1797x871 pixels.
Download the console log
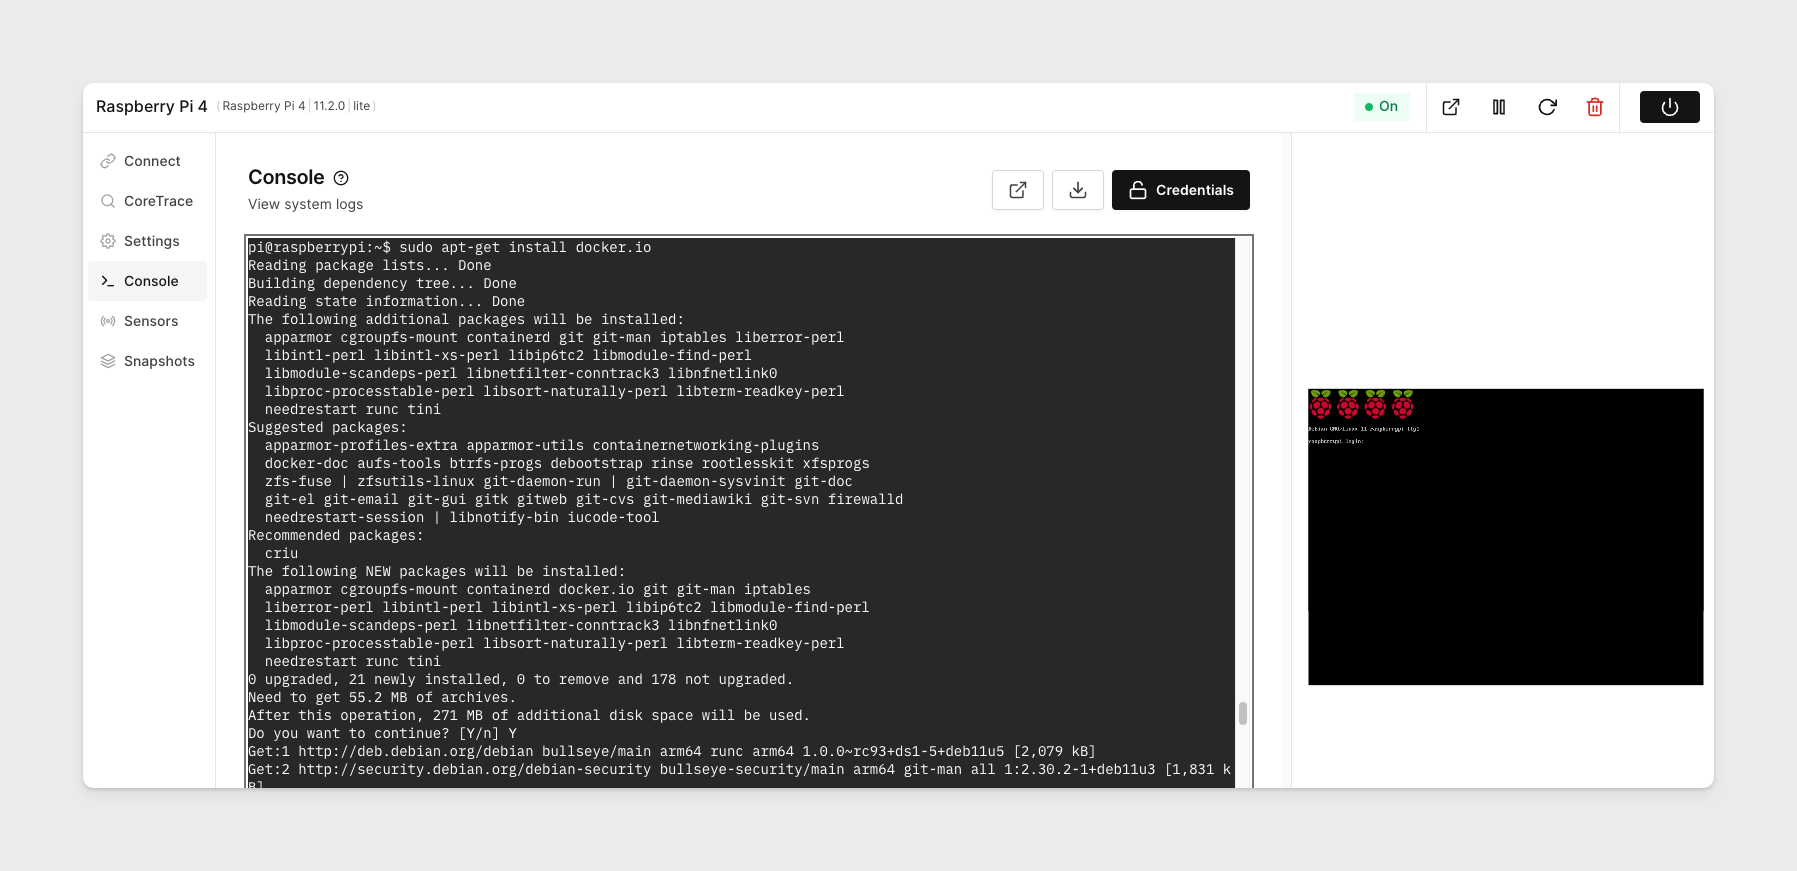pyautogui.click(x=1078, y=190)
